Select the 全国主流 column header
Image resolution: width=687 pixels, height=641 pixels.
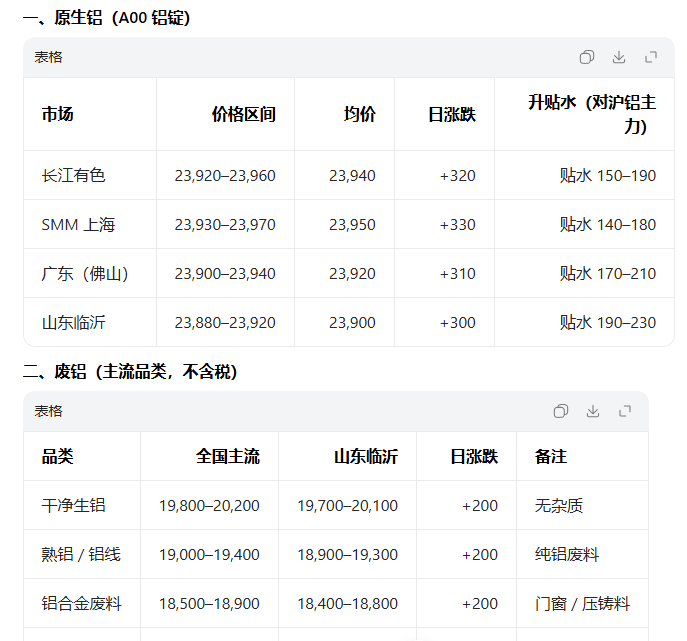pos(227,457)
